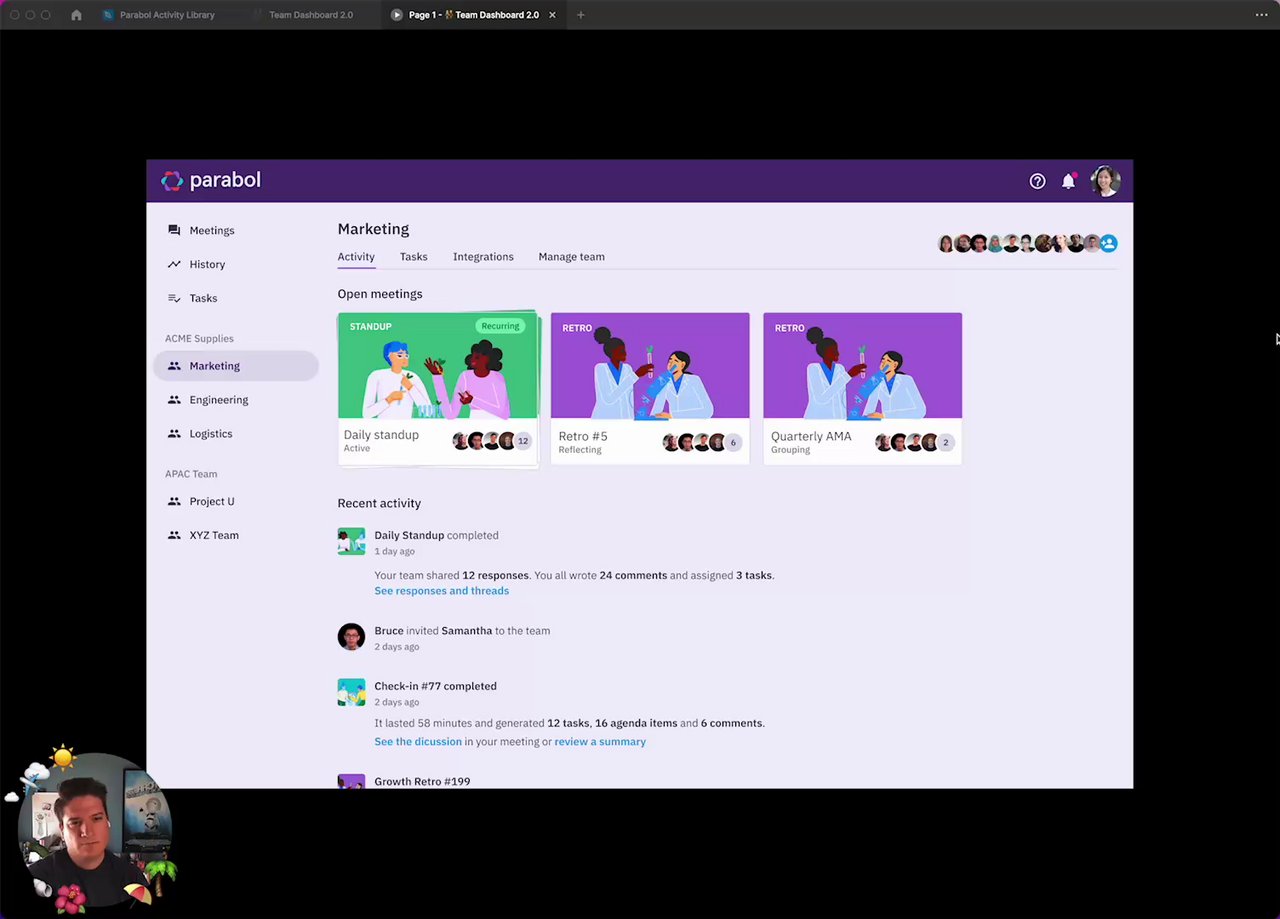Open the Quarterly AMA meeting card

[862, 388]
